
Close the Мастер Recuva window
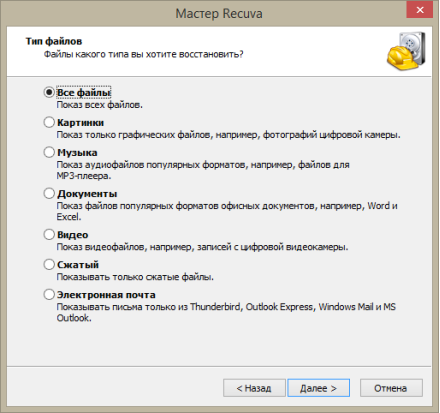(x=420, y=10)
